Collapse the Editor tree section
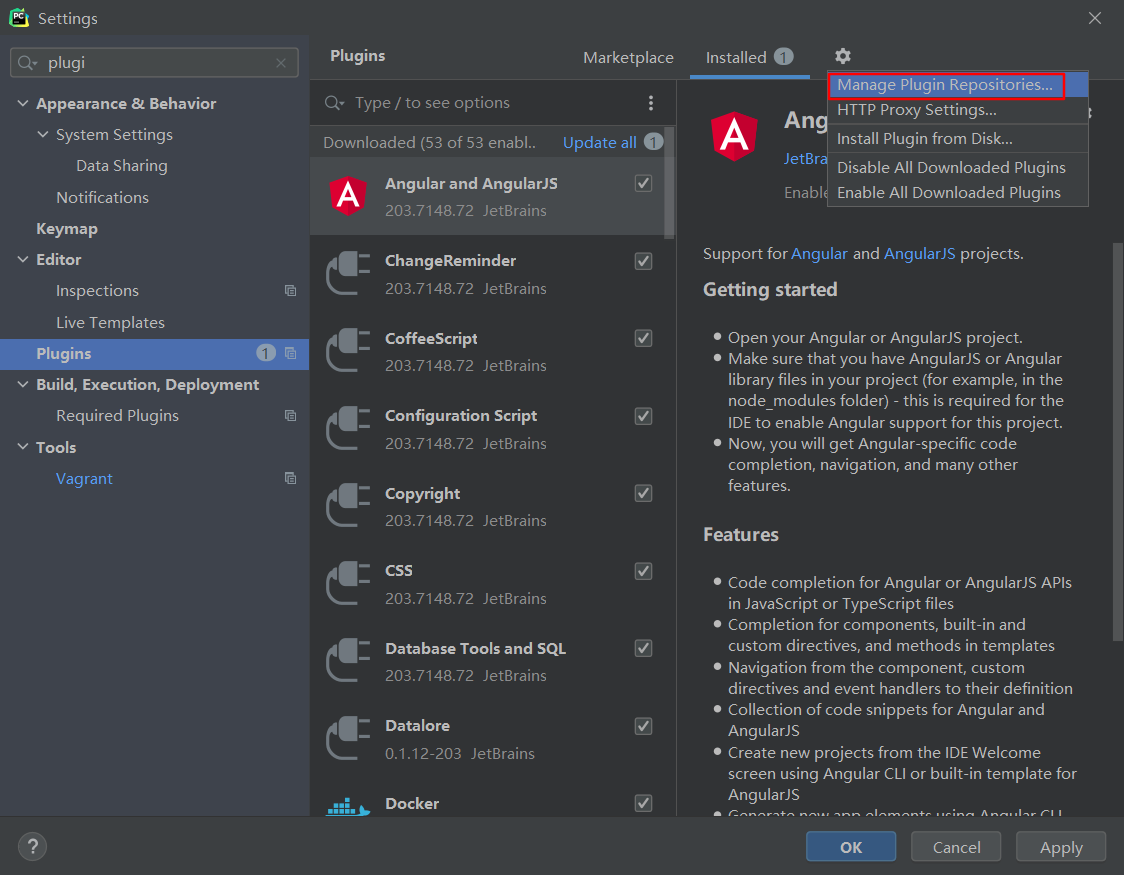Viewport: 1124px width, 875px height. (x=23, y=259)
